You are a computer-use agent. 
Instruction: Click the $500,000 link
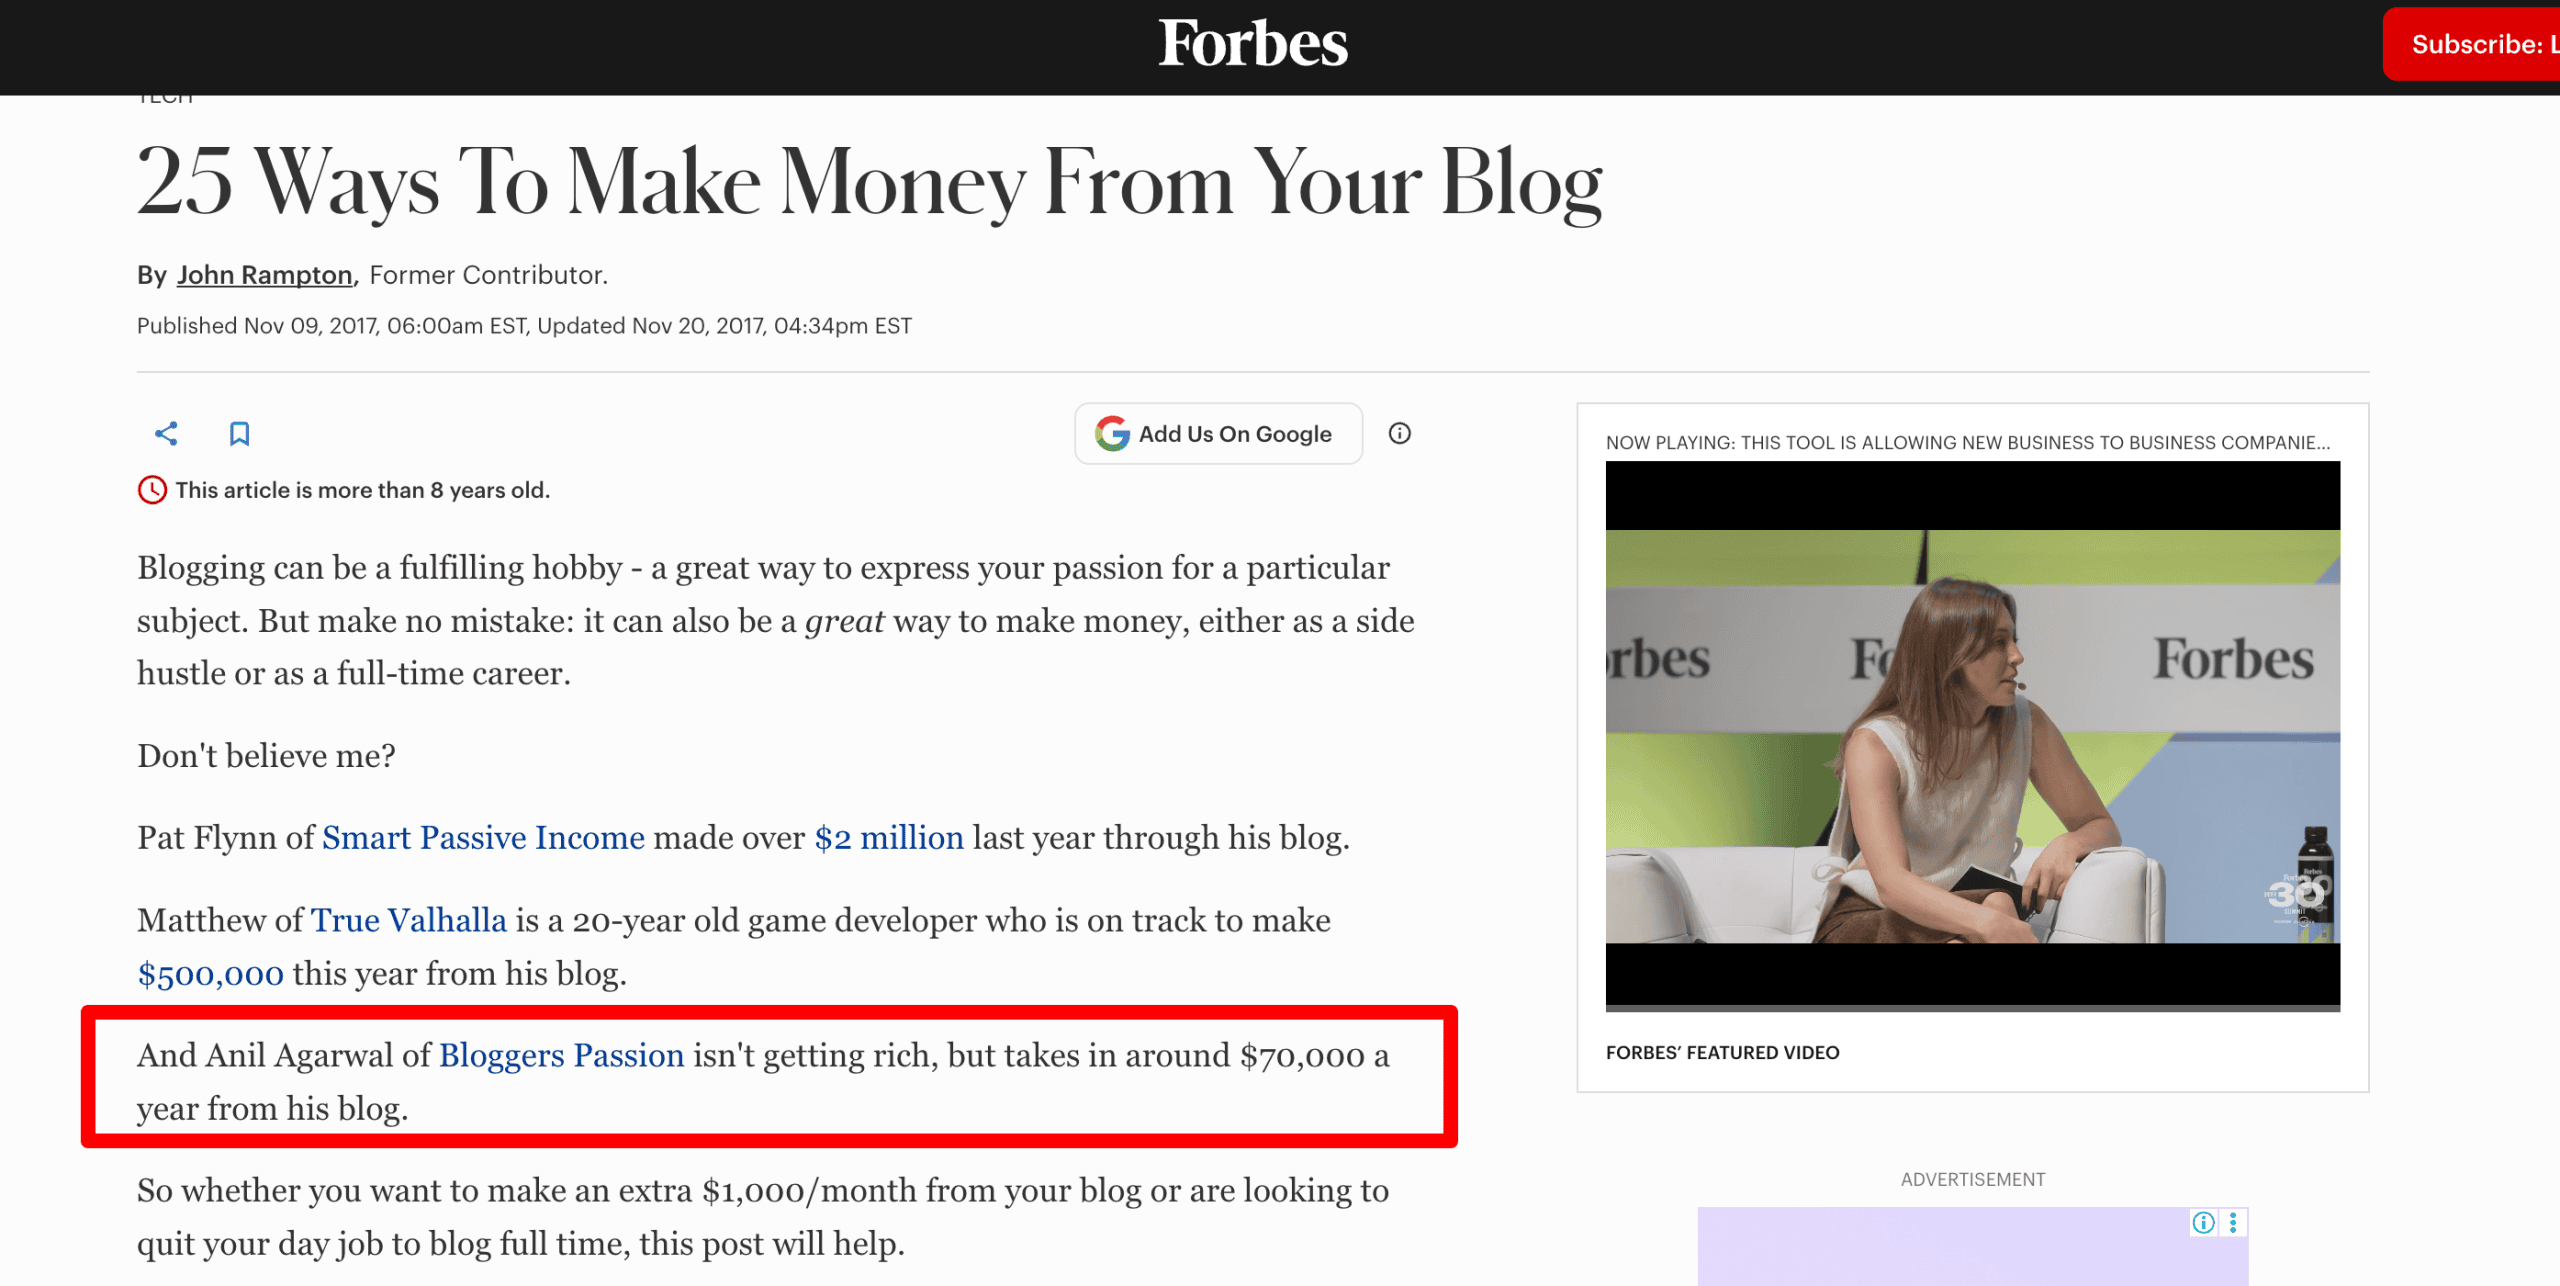[x=210, y=973]
